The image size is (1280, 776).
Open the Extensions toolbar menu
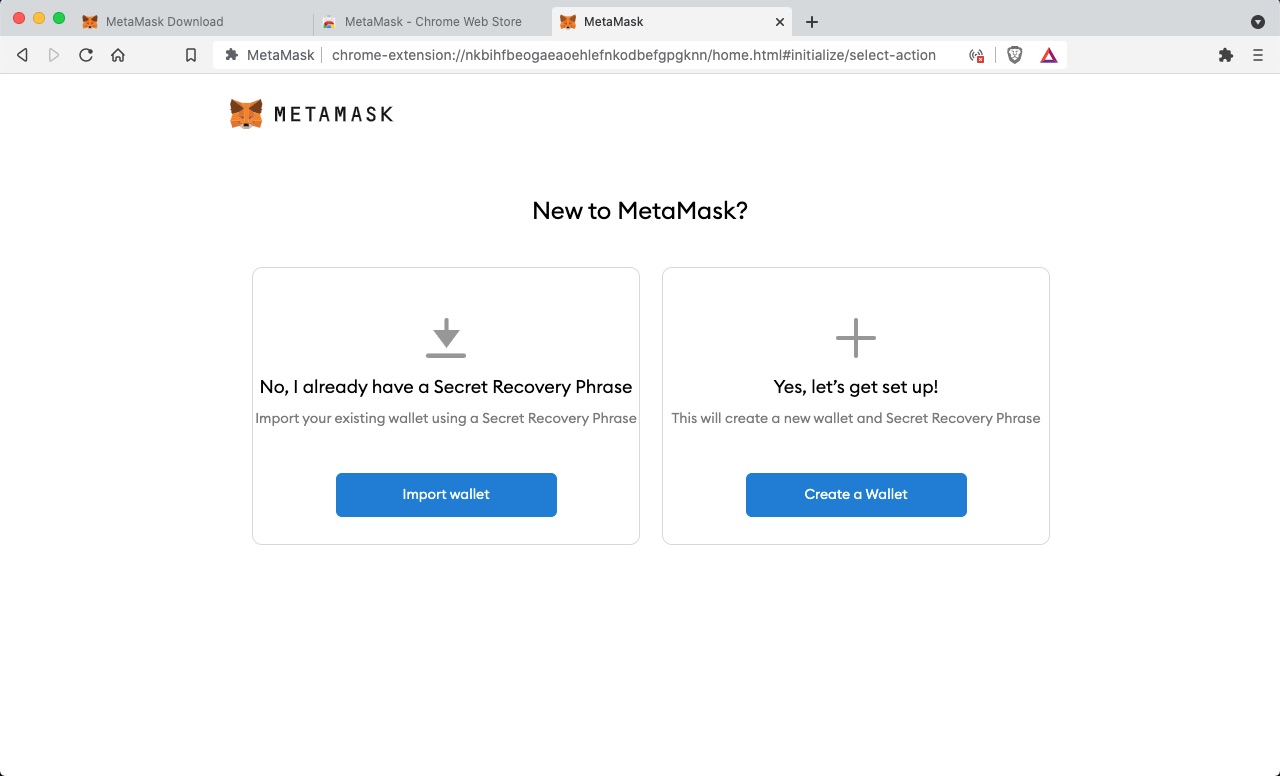[x=1226, y=55]
